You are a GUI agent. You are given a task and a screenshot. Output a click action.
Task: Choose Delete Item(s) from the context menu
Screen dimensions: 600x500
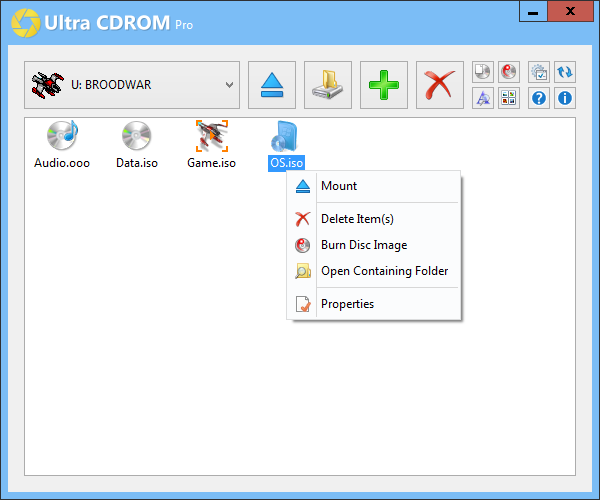click(x=374, y=219)
